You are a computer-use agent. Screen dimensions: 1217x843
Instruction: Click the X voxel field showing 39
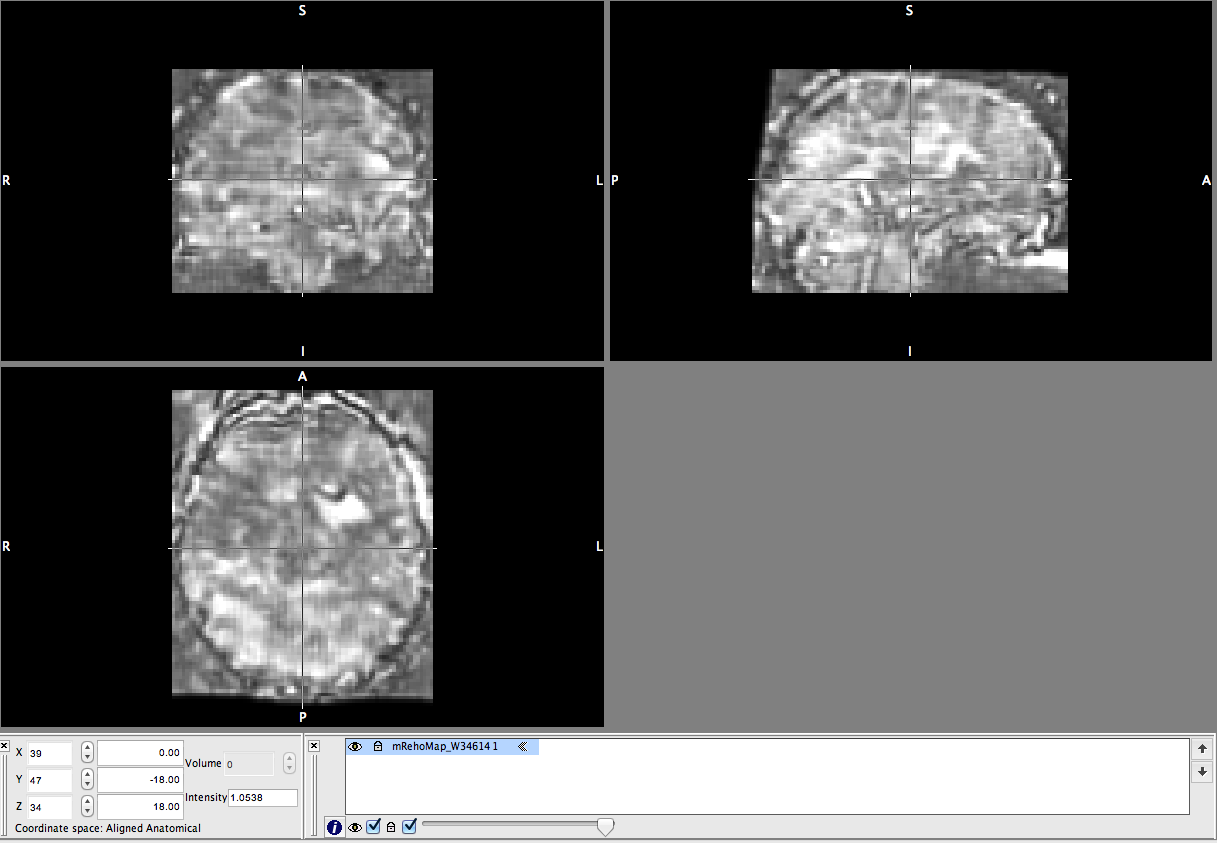pyautogui.click(x=50, y=753)
